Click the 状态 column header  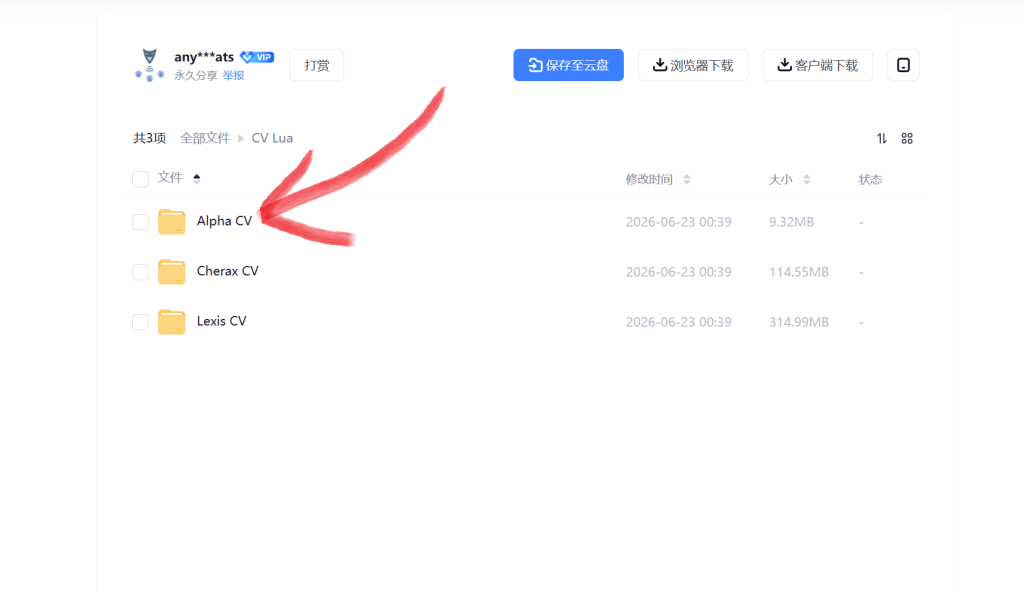(870, 180)
